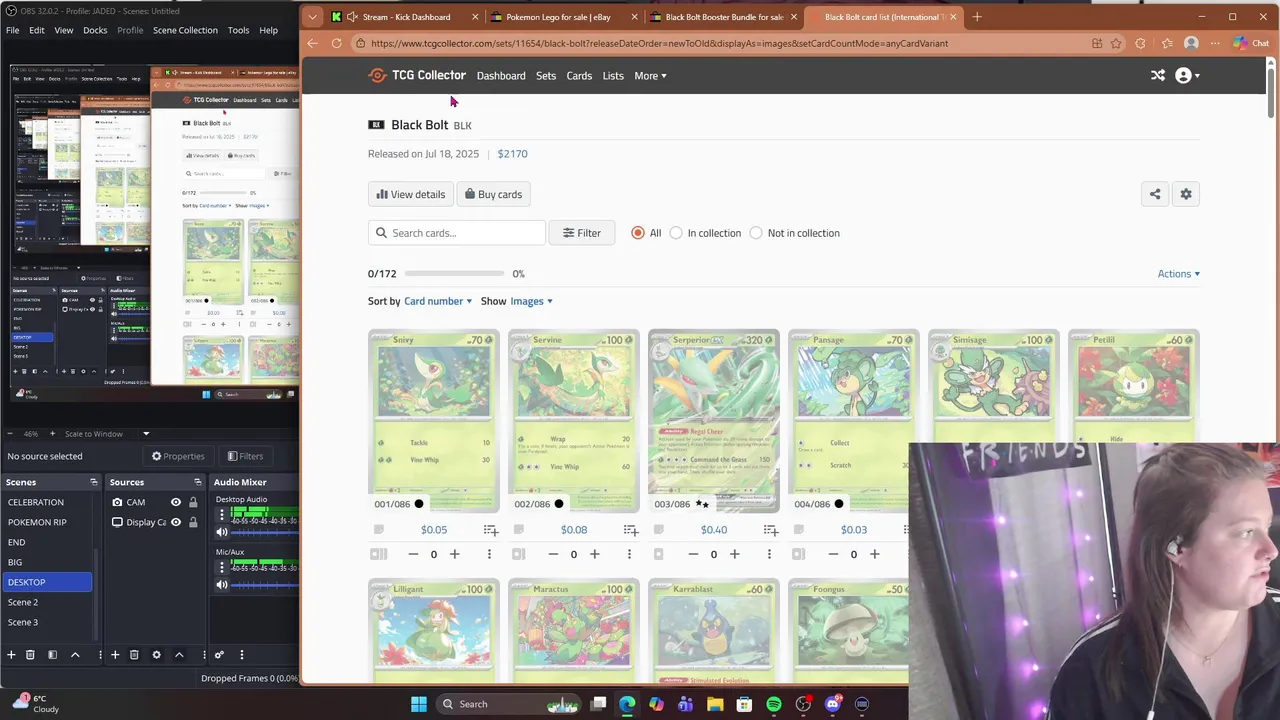Open source properties gear in OBS Sources toolbar

point(156,655)
